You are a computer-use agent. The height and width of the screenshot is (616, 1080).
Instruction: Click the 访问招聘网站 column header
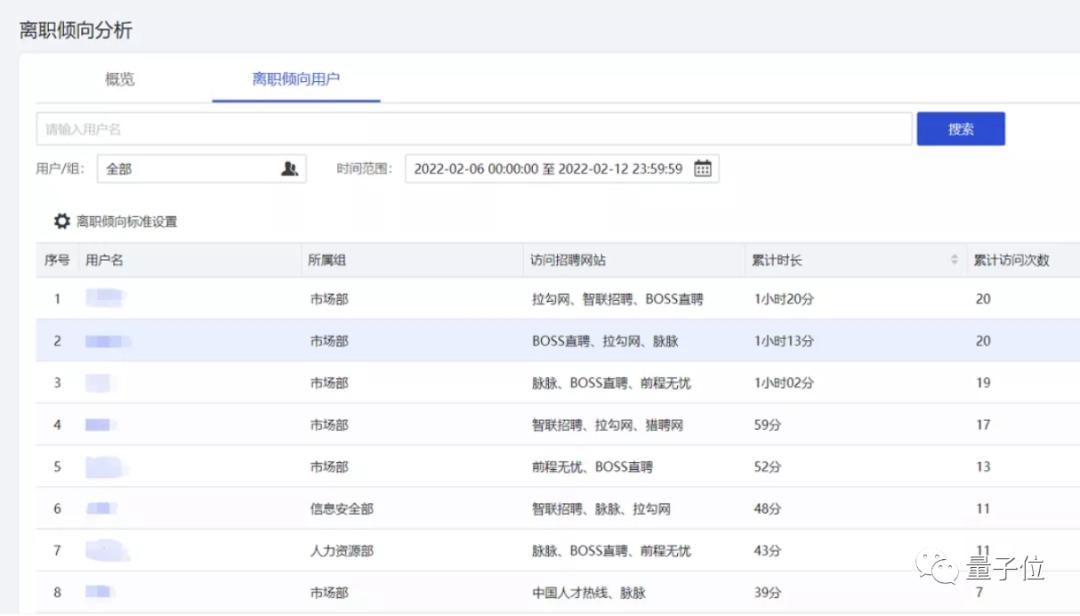[x=568, y=260]
